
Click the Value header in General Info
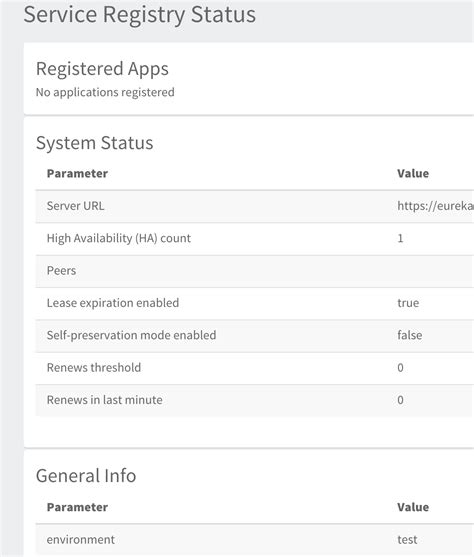[x=413, y=507]
